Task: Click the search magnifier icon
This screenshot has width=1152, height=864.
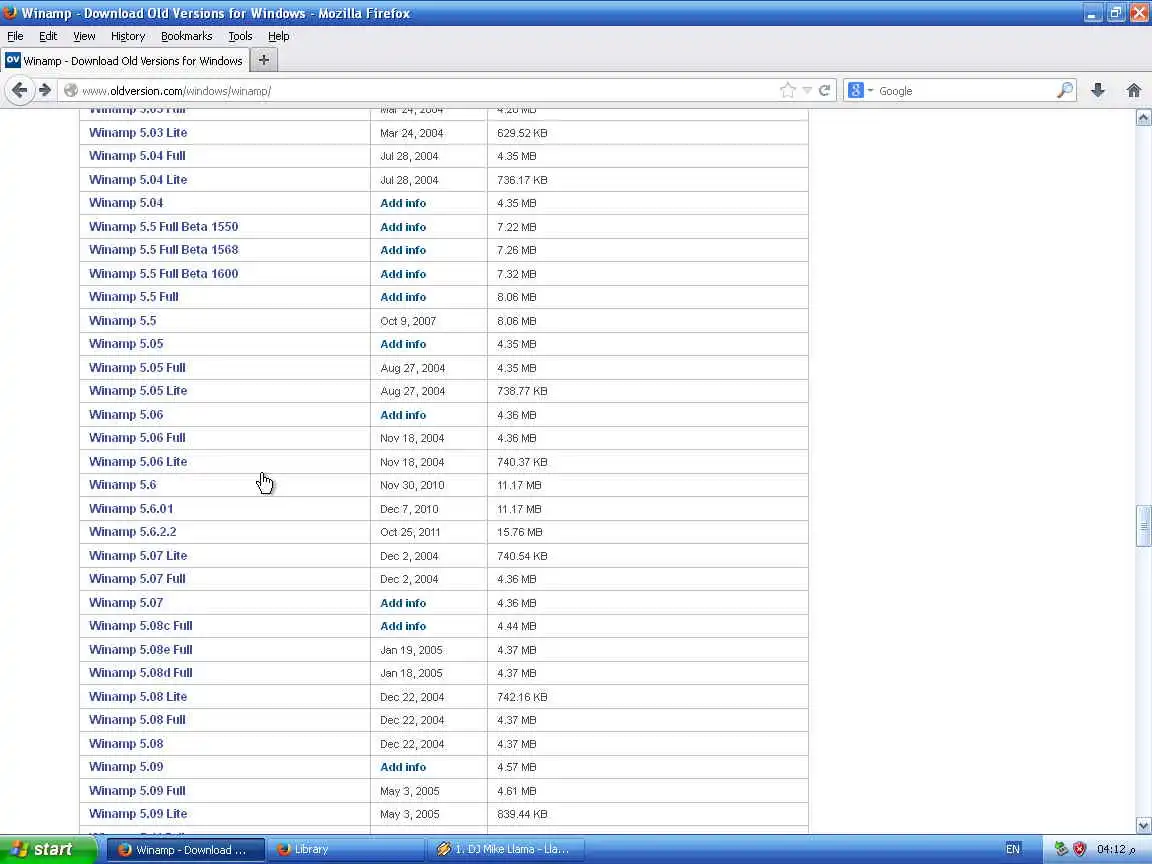Action: tap(1065, 90)
